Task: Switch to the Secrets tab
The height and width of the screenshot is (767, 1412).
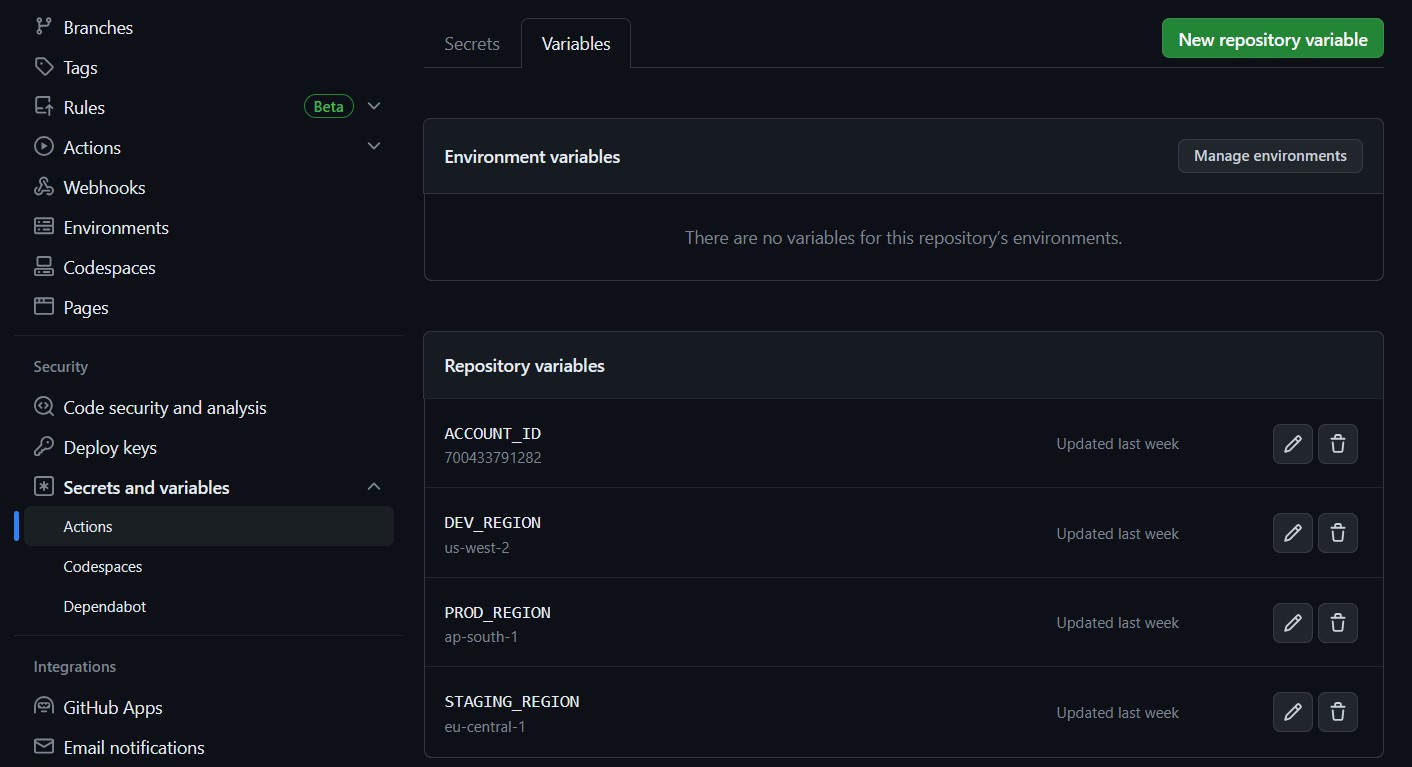Action: point(472,44)
